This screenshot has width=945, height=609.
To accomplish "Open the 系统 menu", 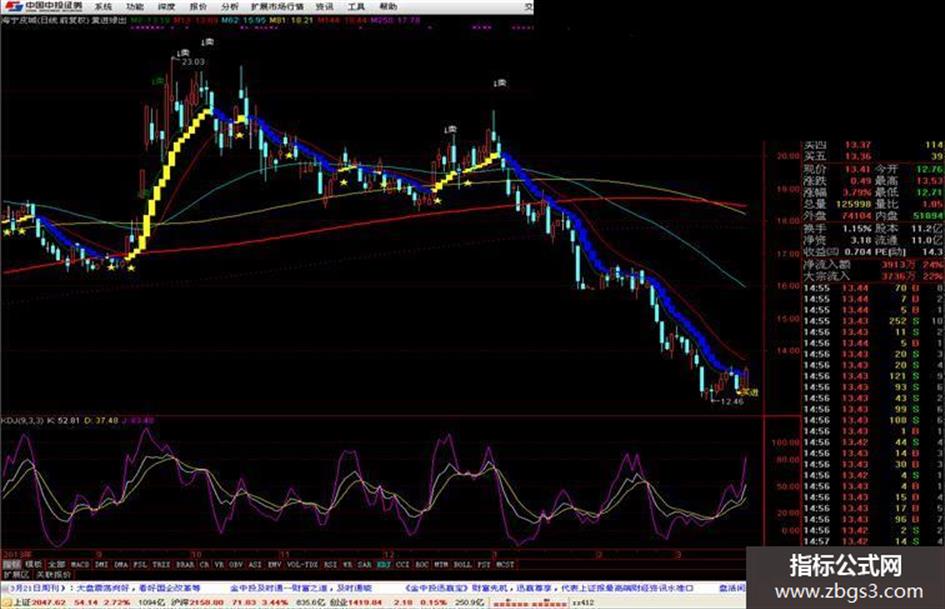I will coord(103,7).
